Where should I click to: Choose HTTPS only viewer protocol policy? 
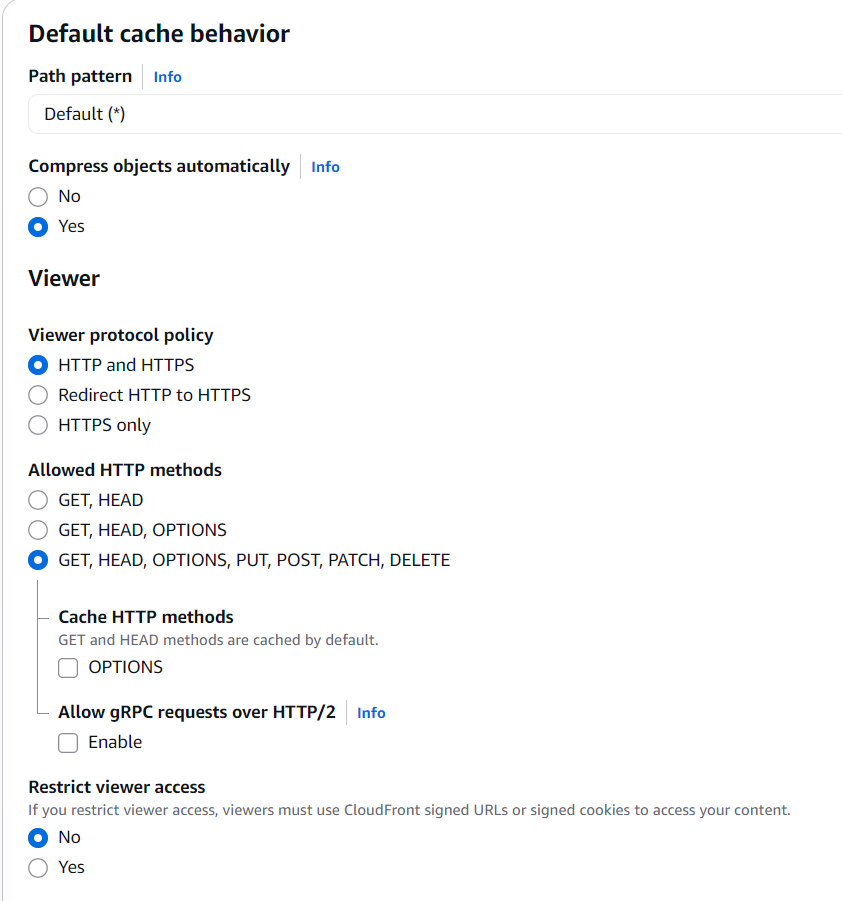(x=38, y=425)
